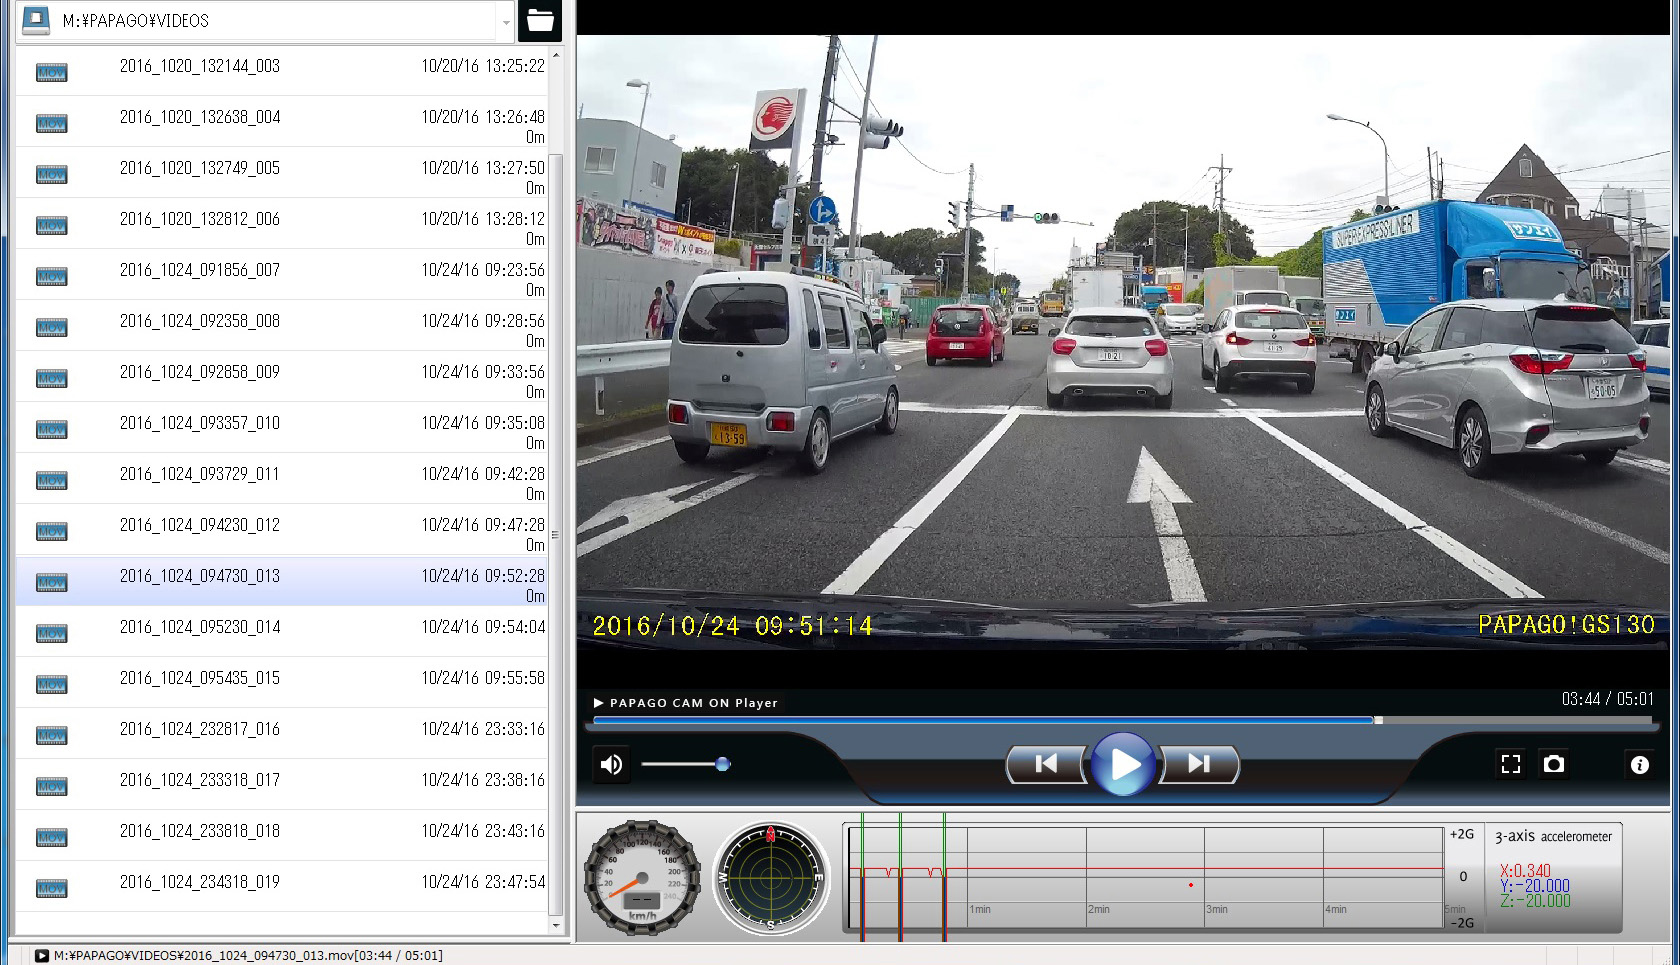Open the folder browse icon
The width and height of the screenshot is (1680, 965).
540,20
